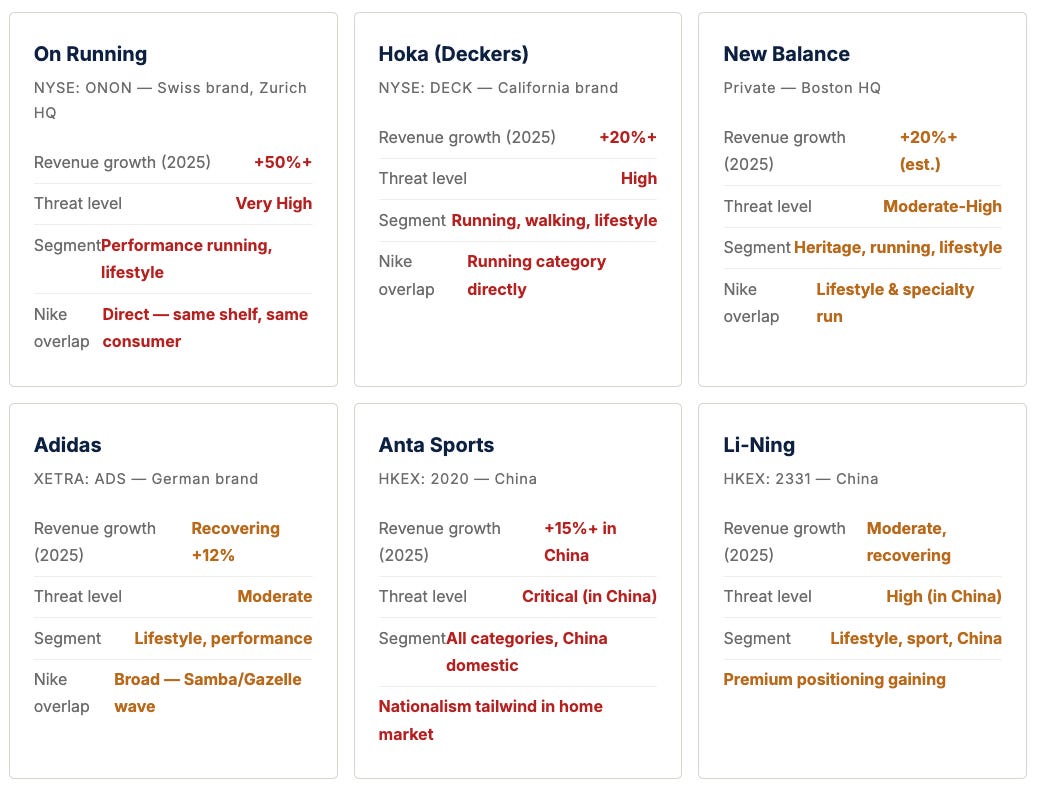Click On Running's 'Revenue growth (2025)' label
The height and width of the screenshot is (794, 1040).
(x=122, y=163)
